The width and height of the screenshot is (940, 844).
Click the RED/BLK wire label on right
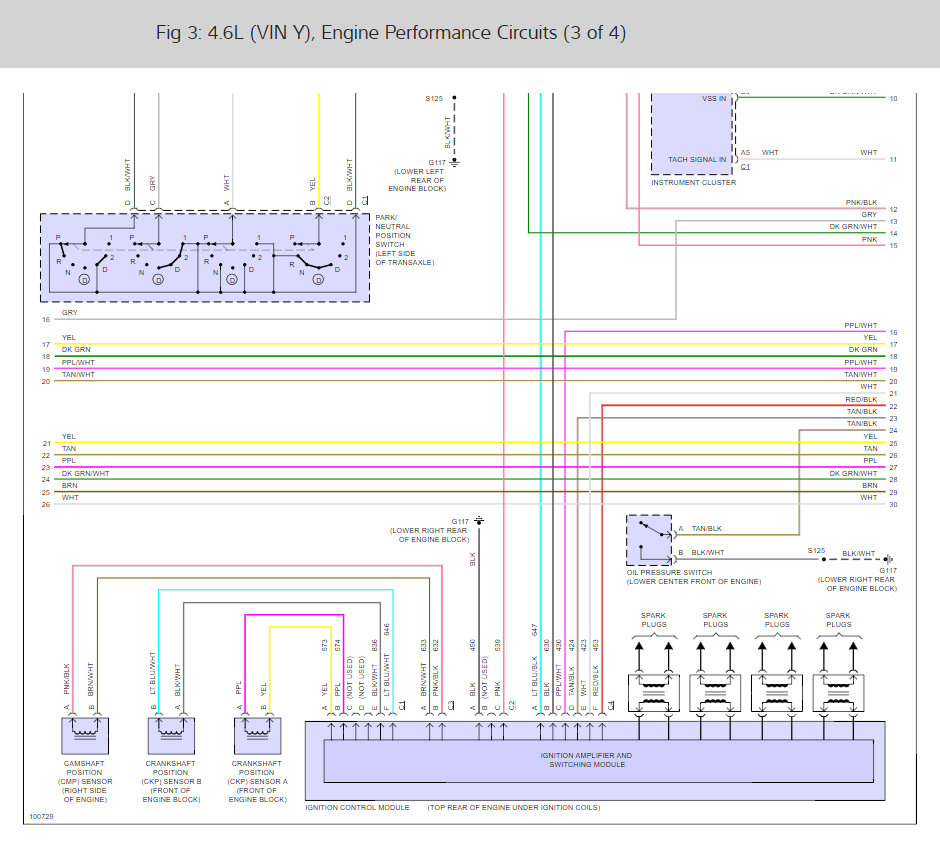click(861, 399)
